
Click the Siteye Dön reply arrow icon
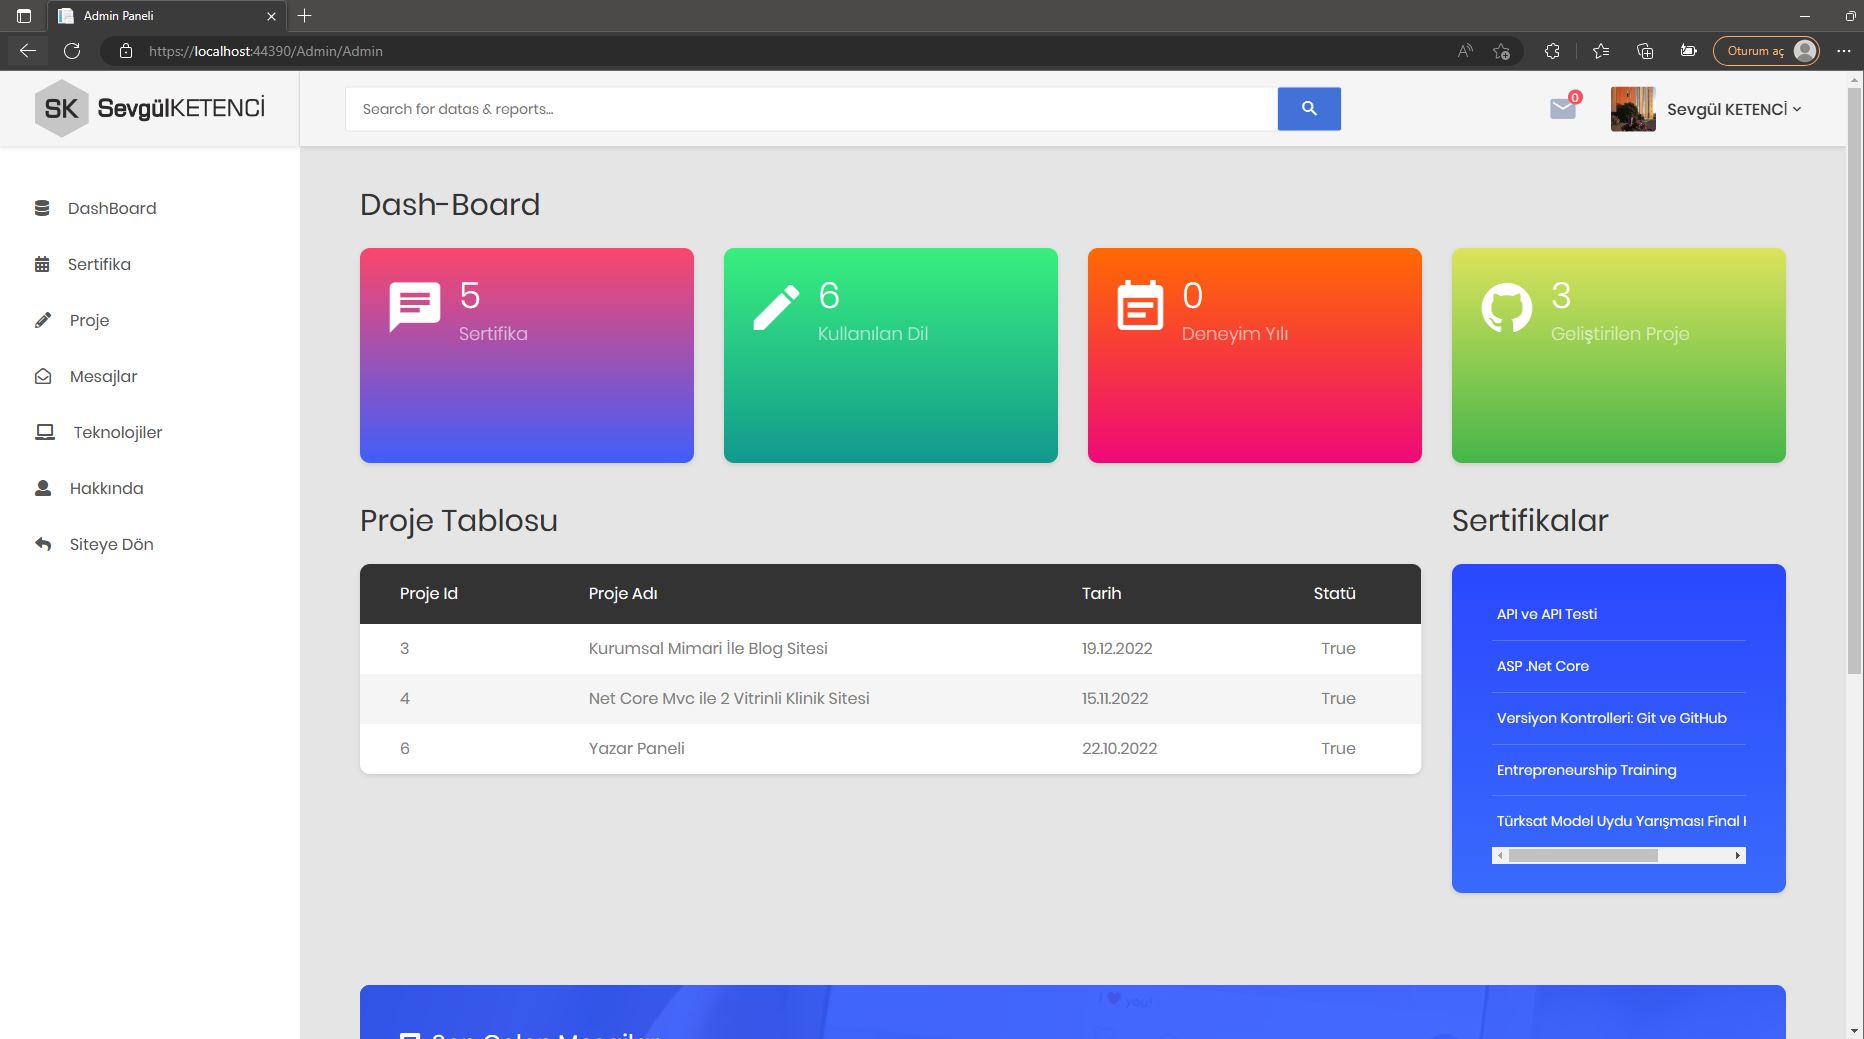coord(43,544)
